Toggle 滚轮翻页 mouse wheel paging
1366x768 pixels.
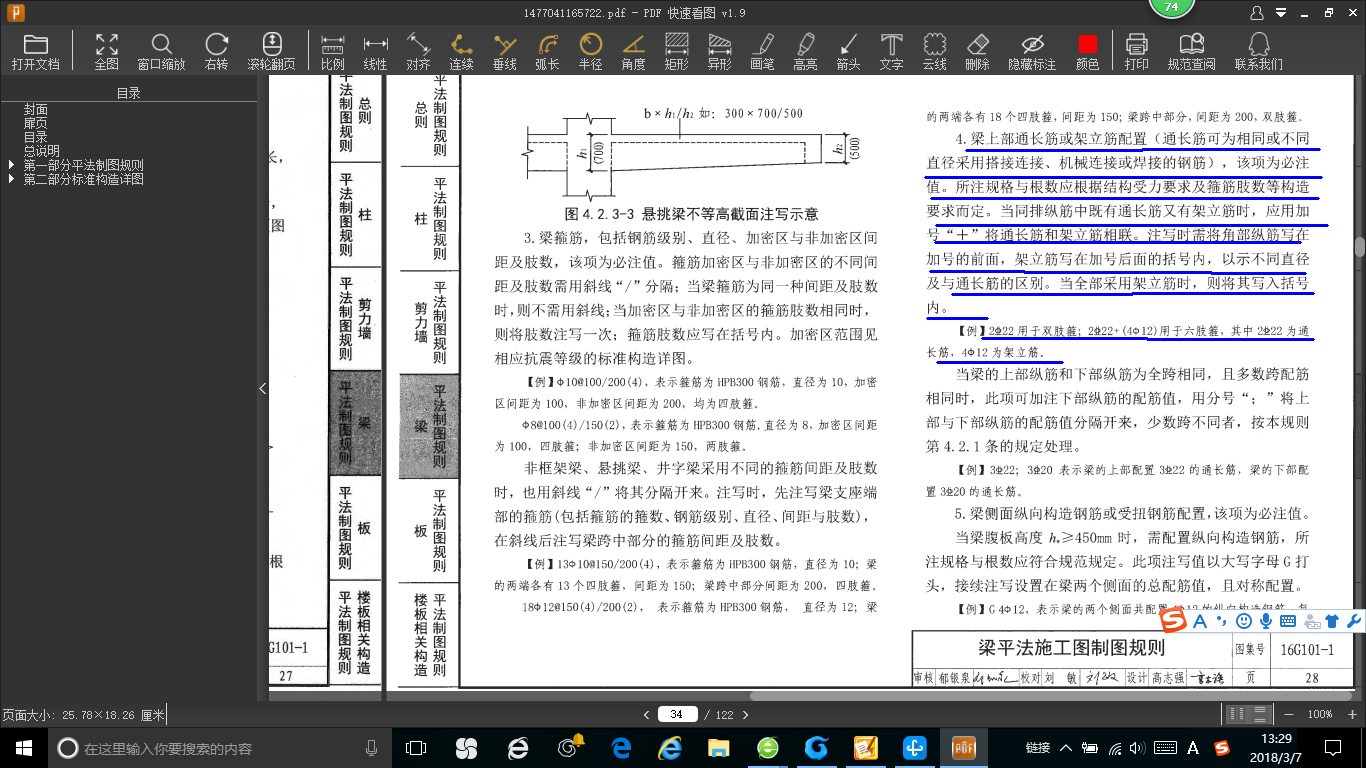272,51
